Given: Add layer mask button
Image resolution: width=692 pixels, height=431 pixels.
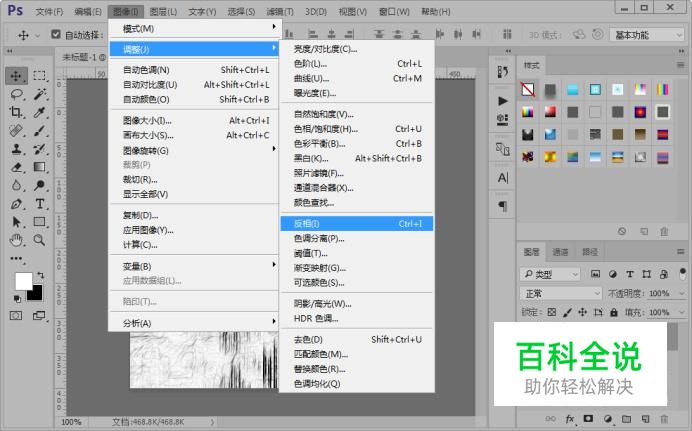Looking at the screenshot, I should 588,419.
